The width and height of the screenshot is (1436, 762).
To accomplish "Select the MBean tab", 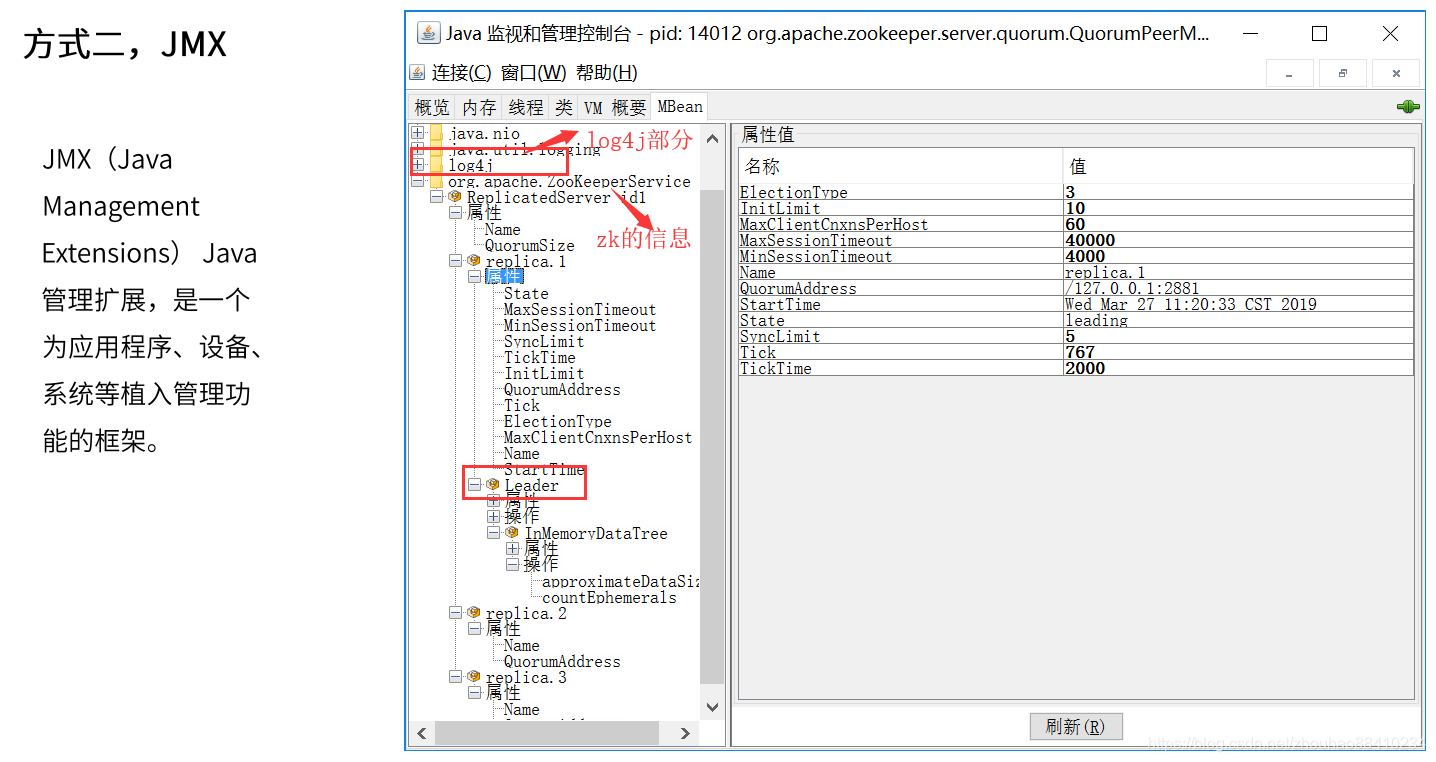I will [679, 106].
